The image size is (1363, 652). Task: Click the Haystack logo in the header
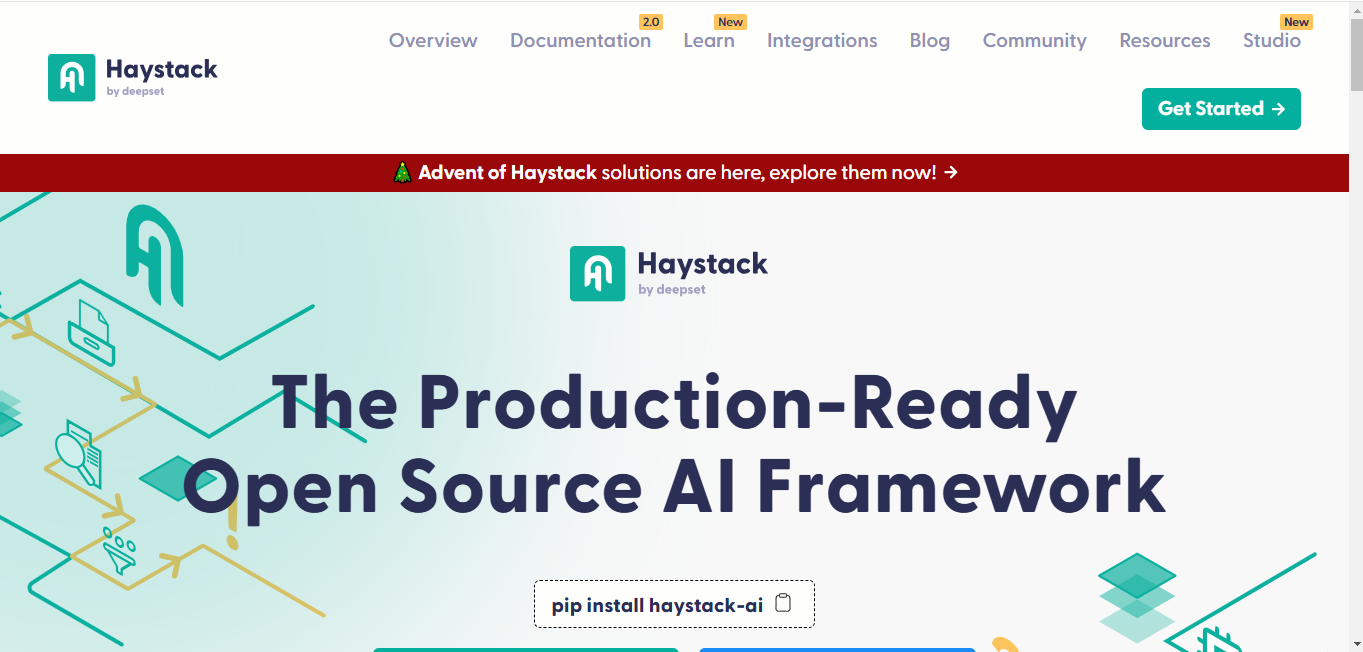click(133, 78)
